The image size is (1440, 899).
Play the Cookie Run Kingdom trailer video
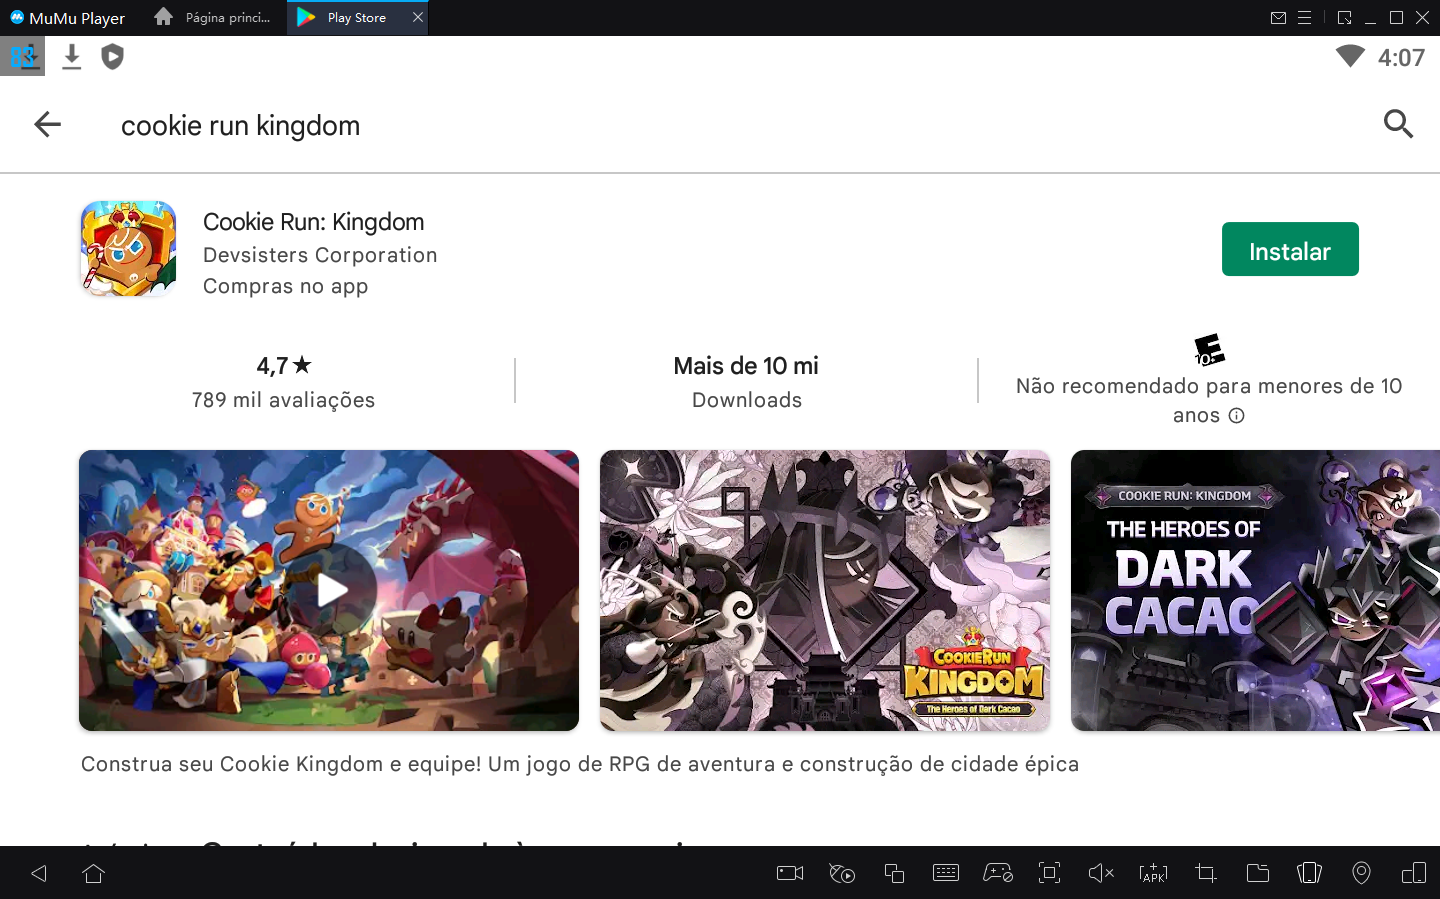point(328,591)
